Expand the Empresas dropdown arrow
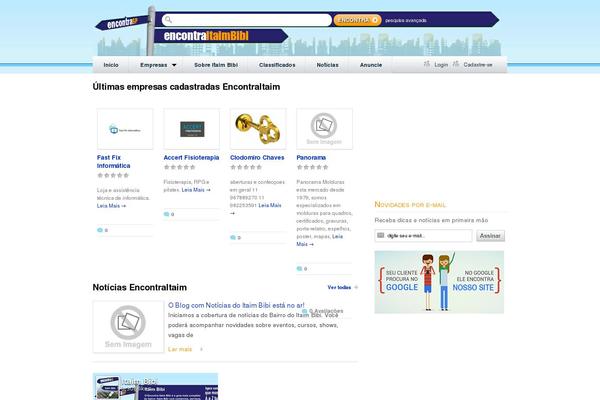The height and width of the screenshot is (400, 600). point(174,65)
